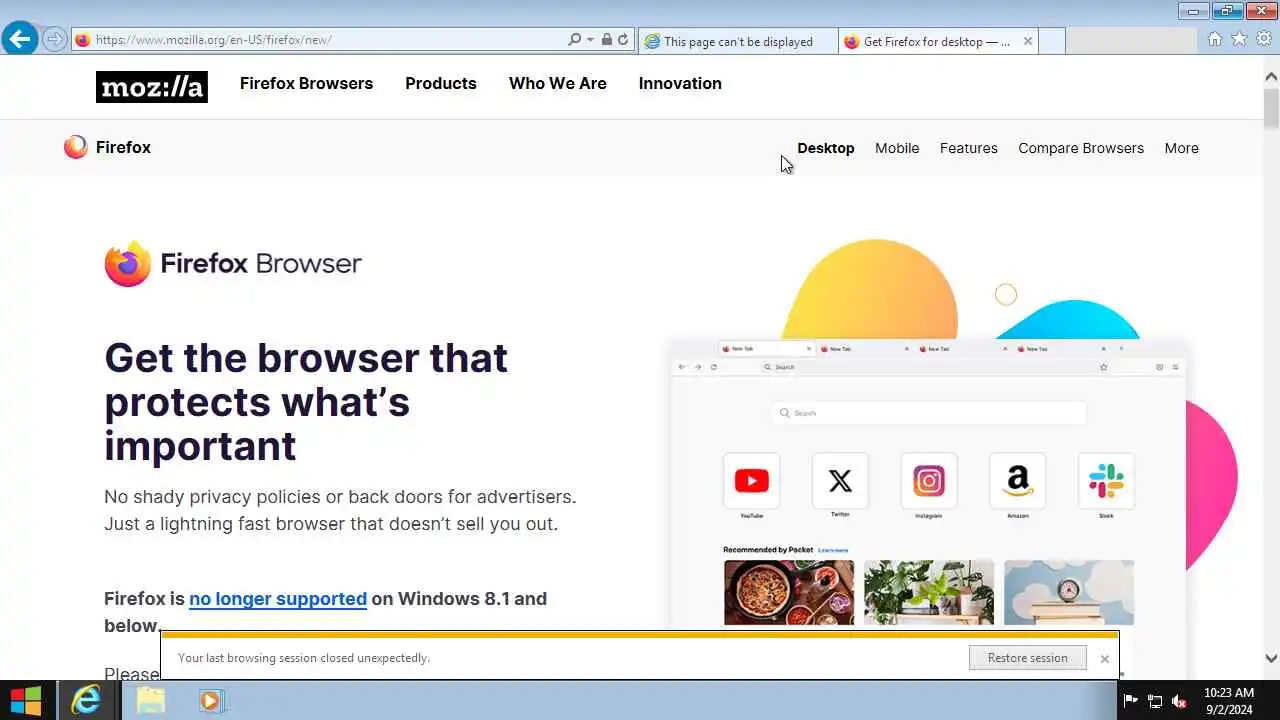This screenshot has width=1280, height=720.
Task: Click the pizza Pocket recommendation thumbnail
Action: (789, 592)
